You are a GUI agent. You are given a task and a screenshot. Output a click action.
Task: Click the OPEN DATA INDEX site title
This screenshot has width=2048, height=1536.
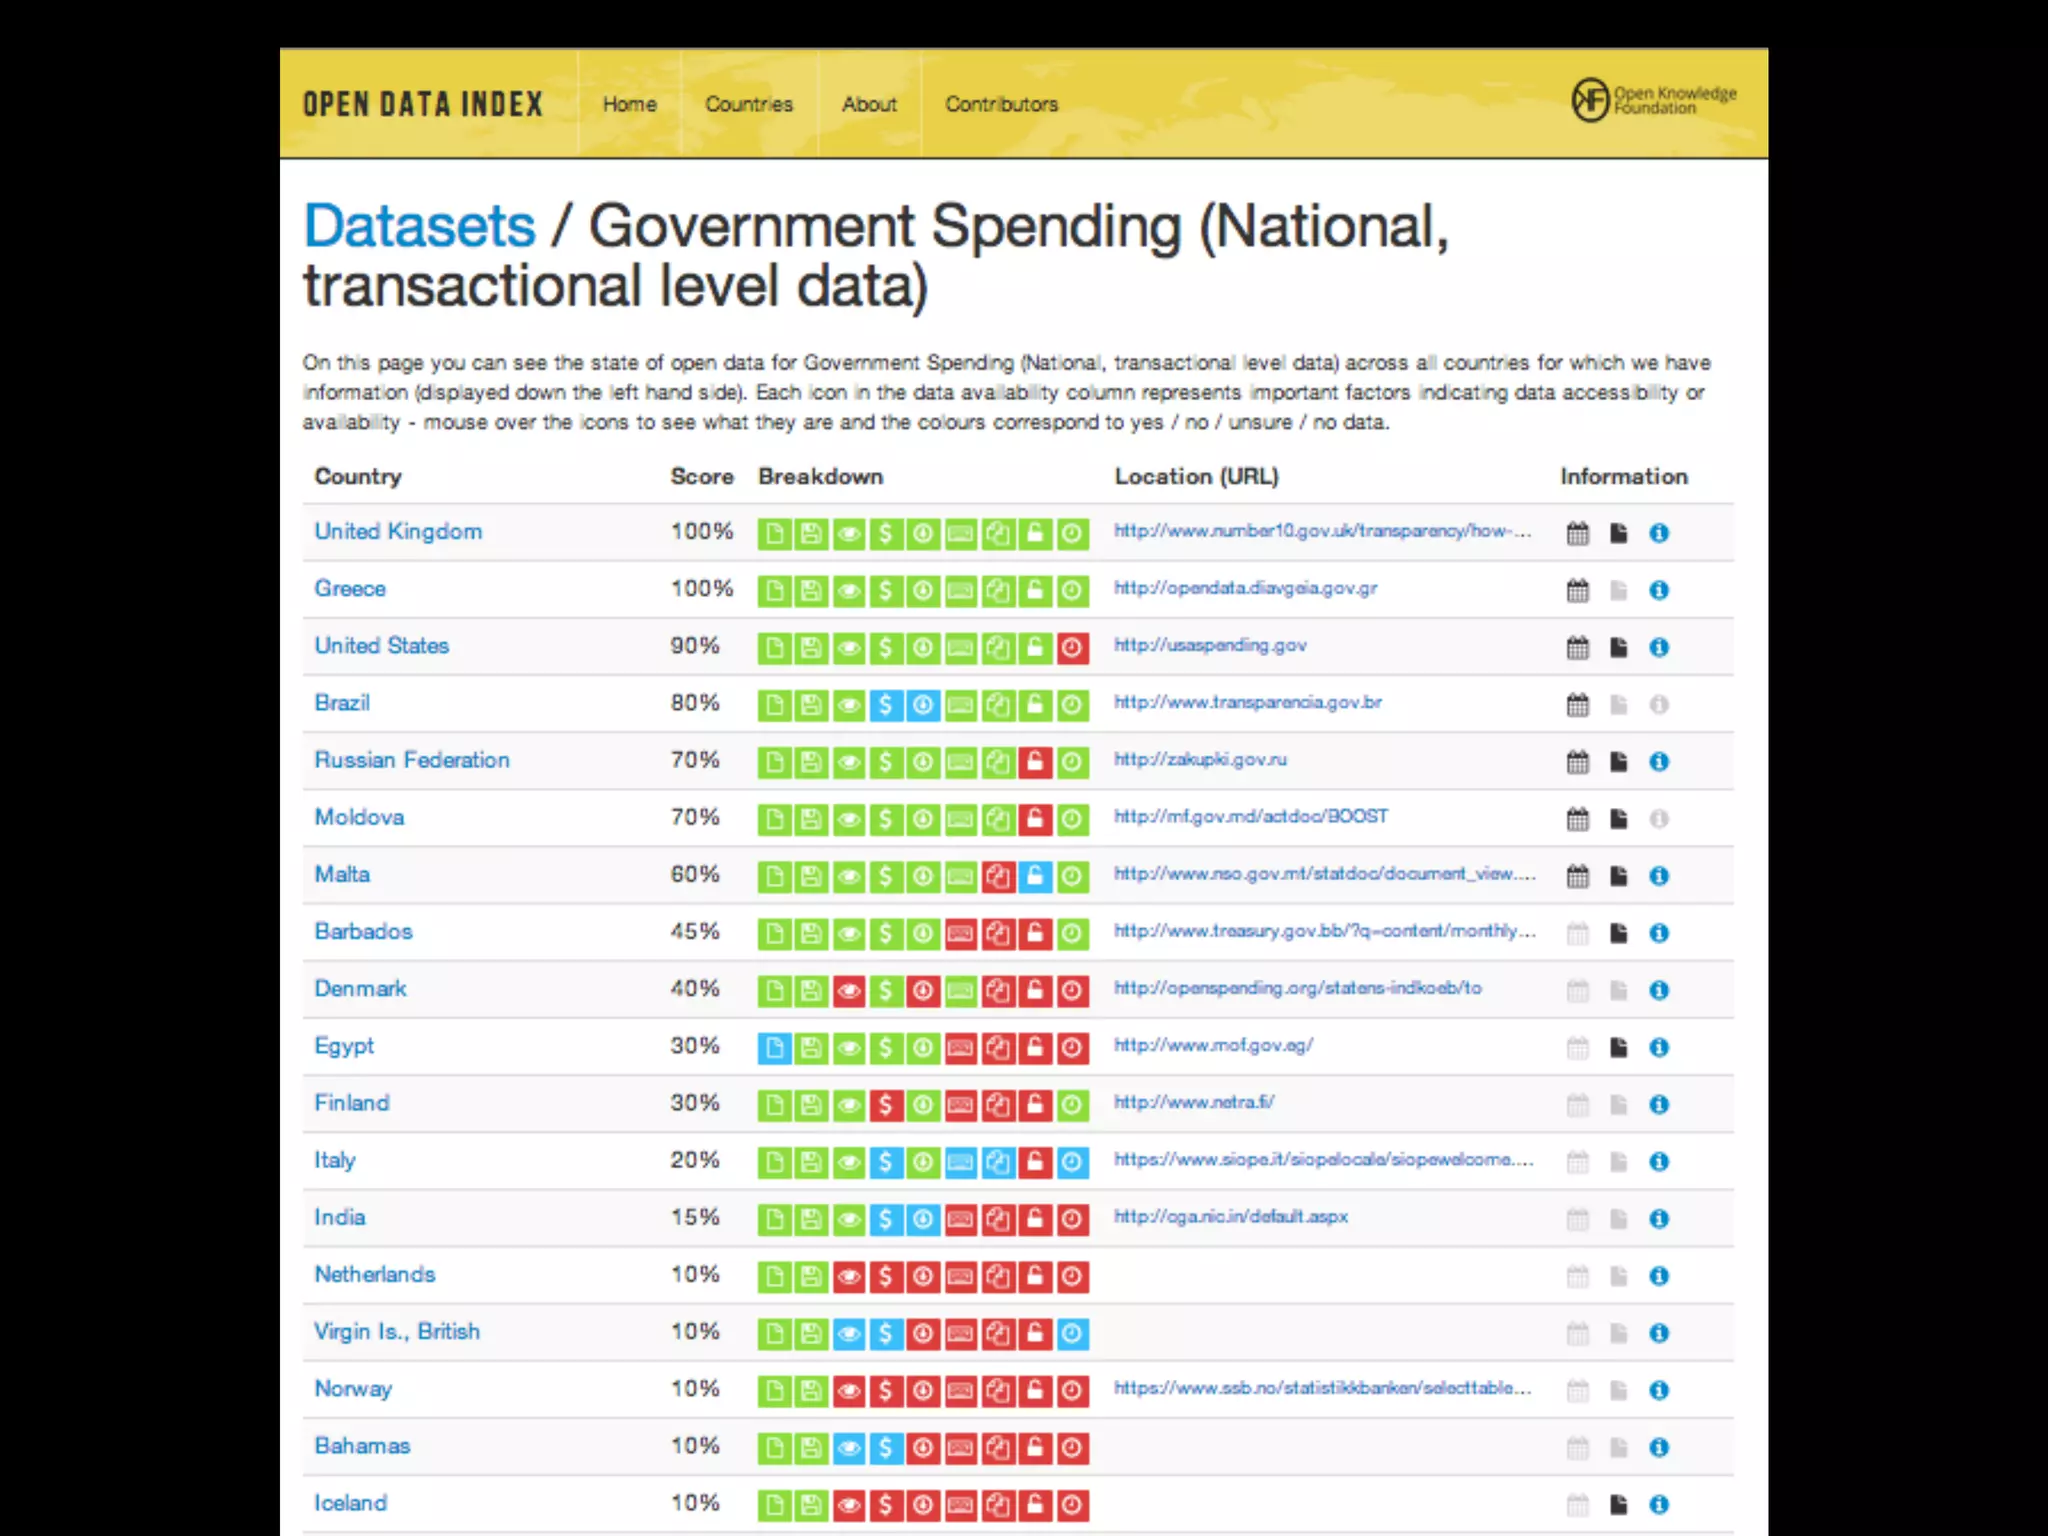pyautogui.click(x=423, y=104)
